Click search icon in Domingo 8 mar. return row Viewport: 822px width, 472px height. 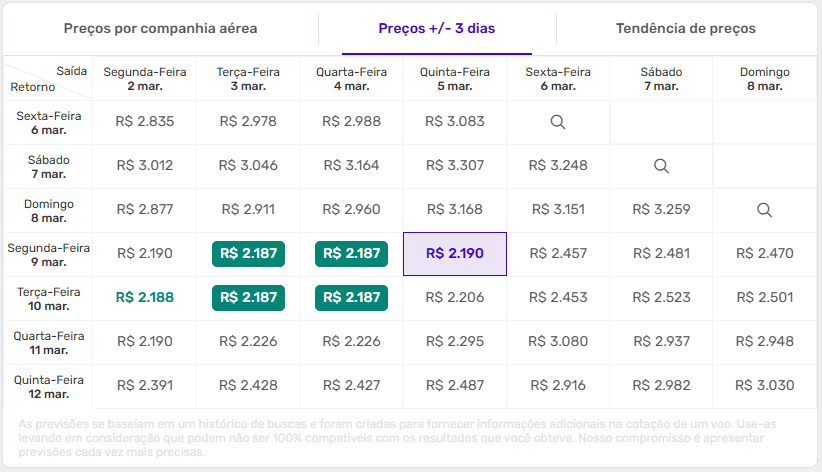pos(764,210)
